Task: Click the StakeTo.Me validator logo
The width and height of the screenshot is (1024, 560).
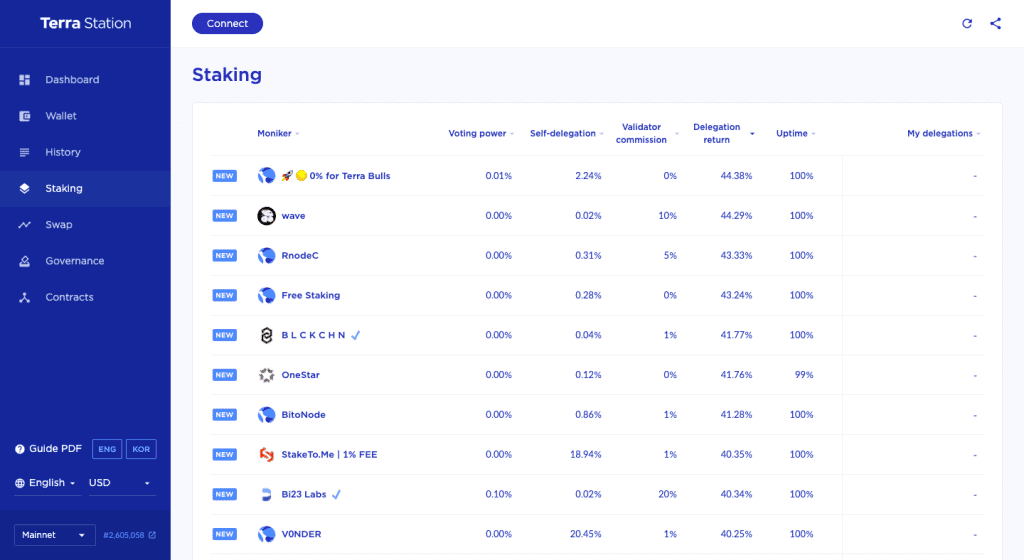Action: 266,454
